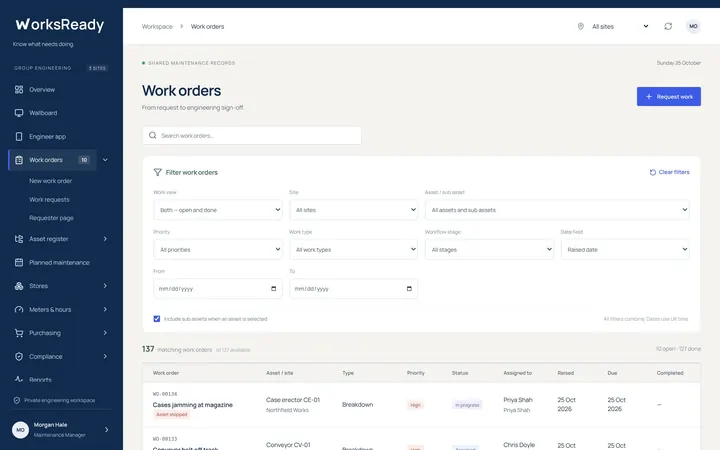Toggle Include sub assets checkbox

click(x=157, y=319)
